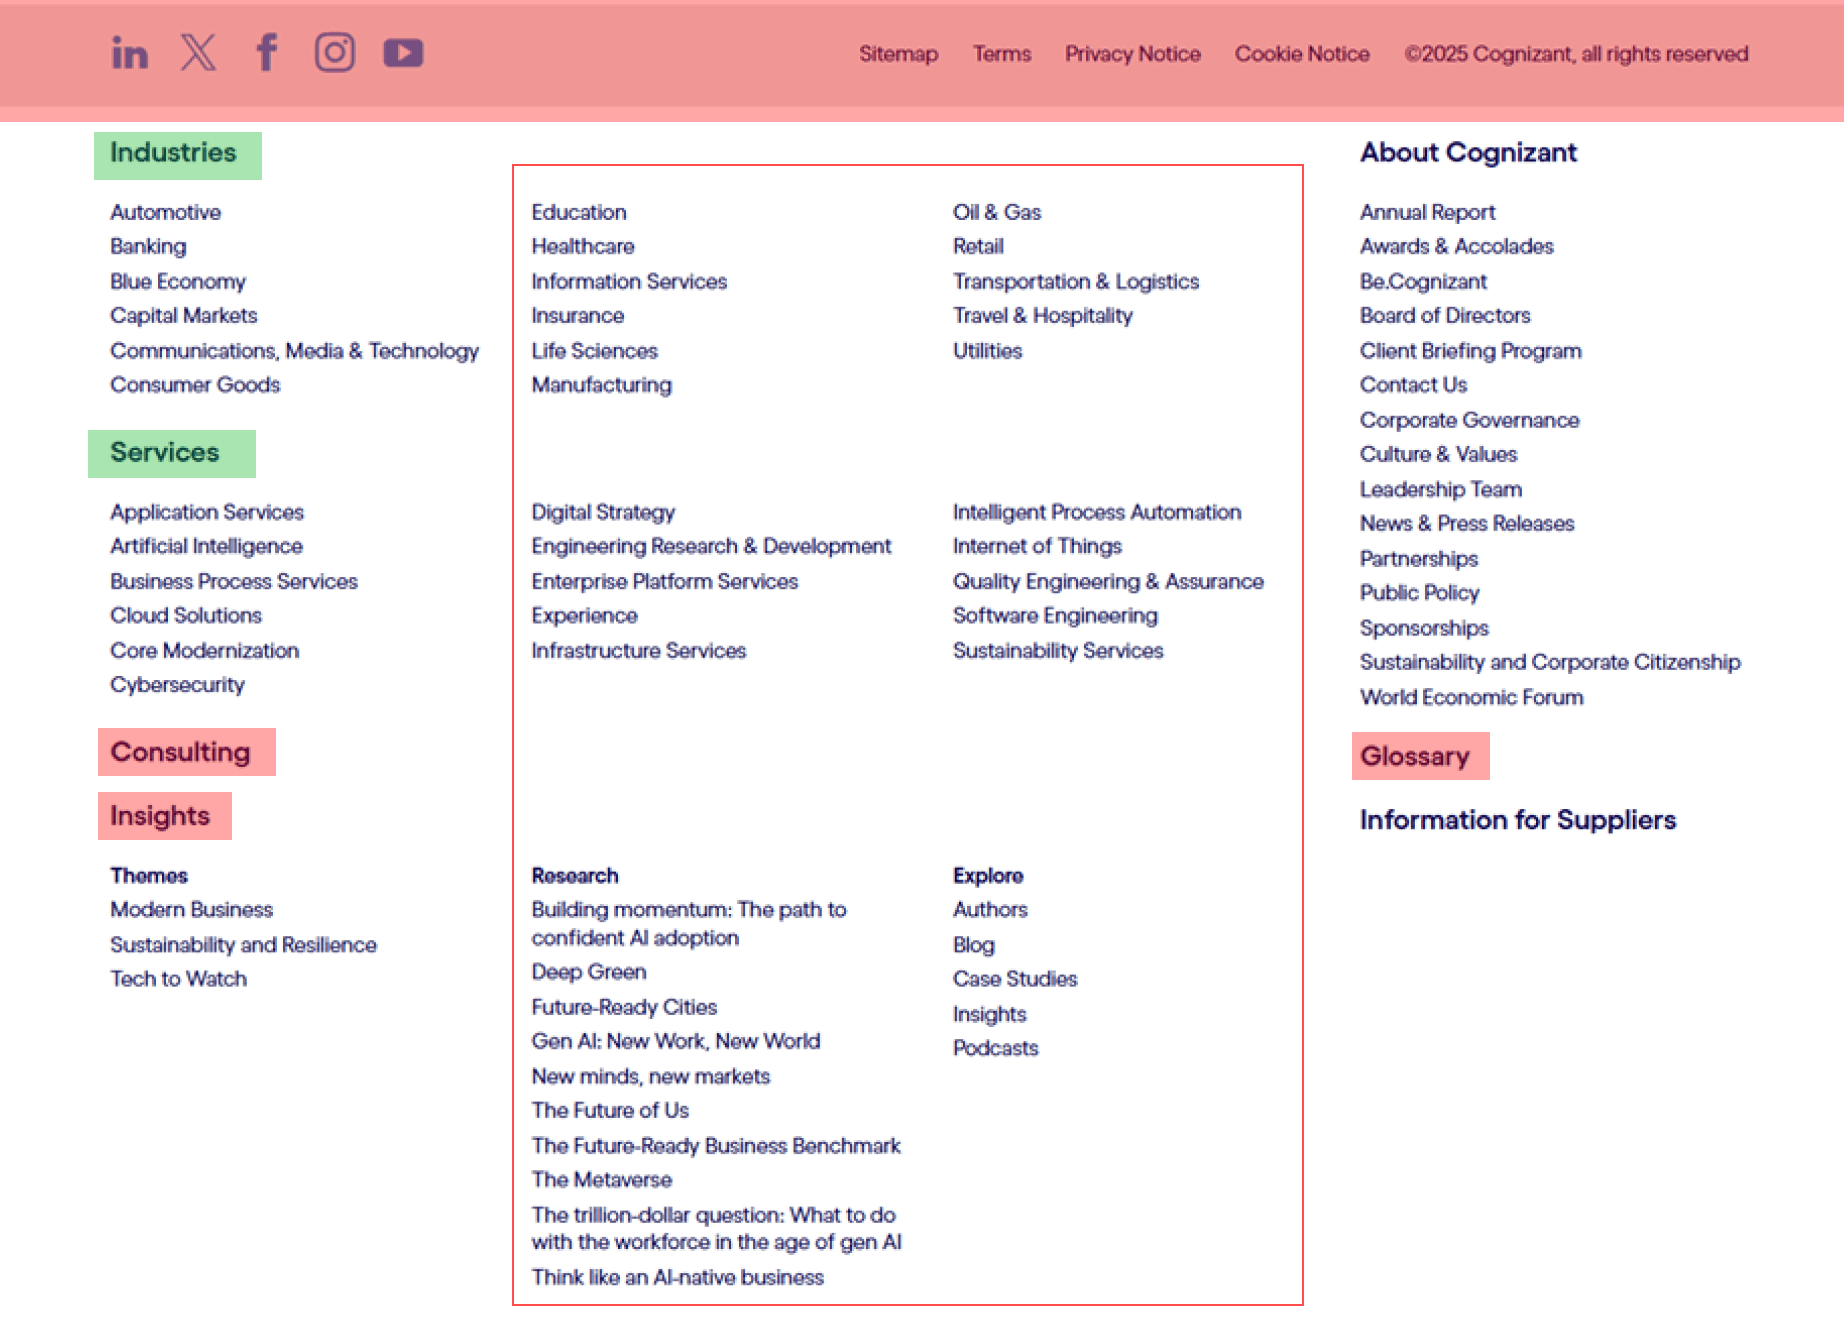The width and height of the screenshot is (1844, 1320).
Task: Select Life Sciences link
Action: [x=594, y=351]
